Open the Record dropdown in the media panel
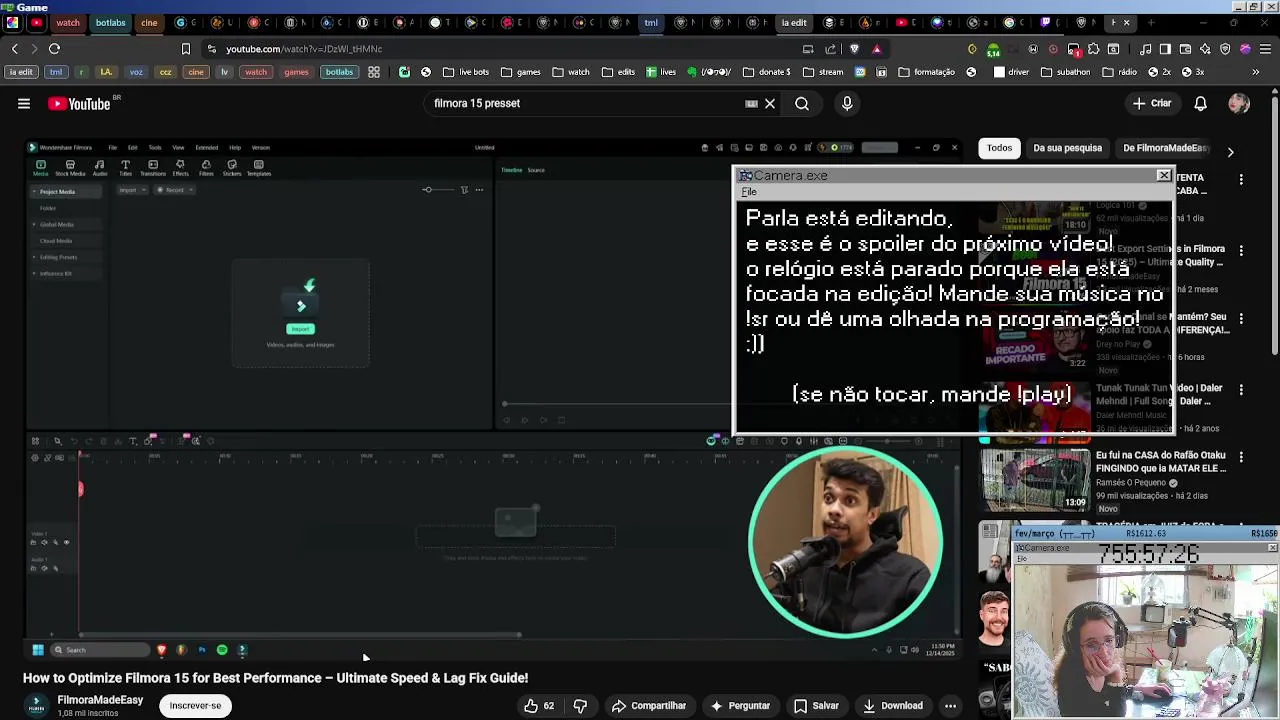This screenshot has height=720, width=1280. [174, 190]
